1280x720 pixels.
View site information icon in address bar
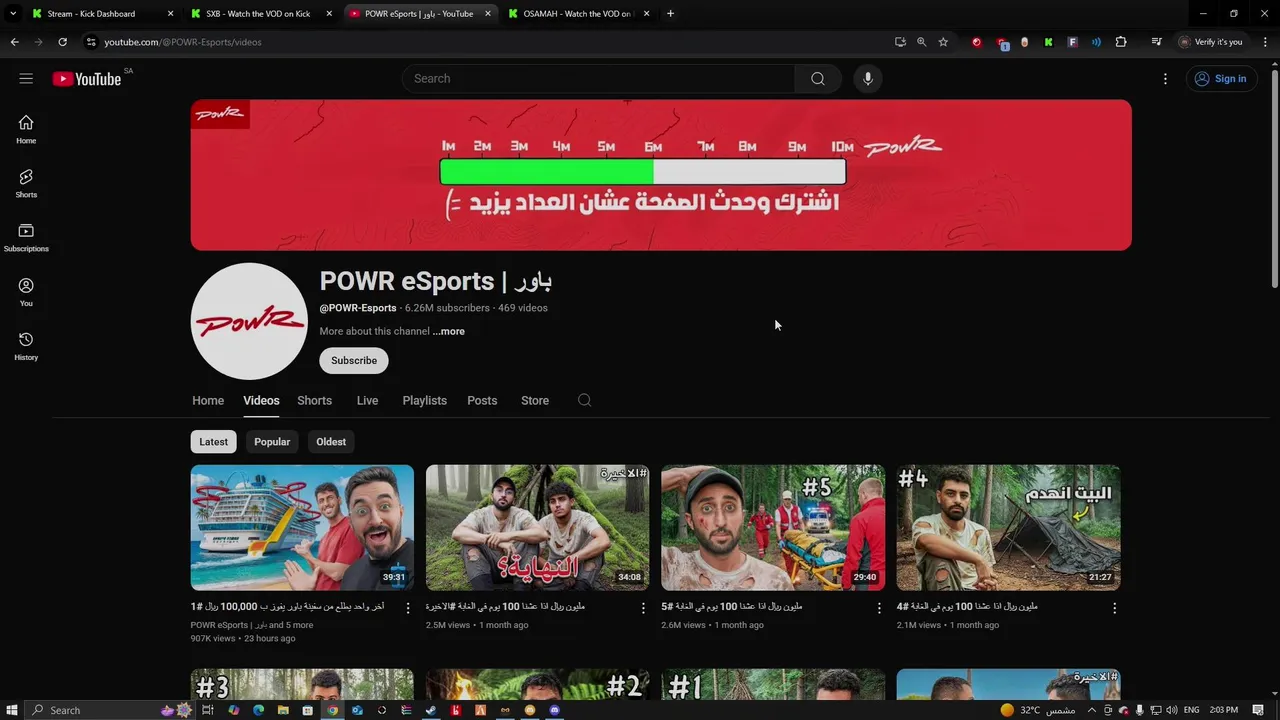click(x=91, y=42)
